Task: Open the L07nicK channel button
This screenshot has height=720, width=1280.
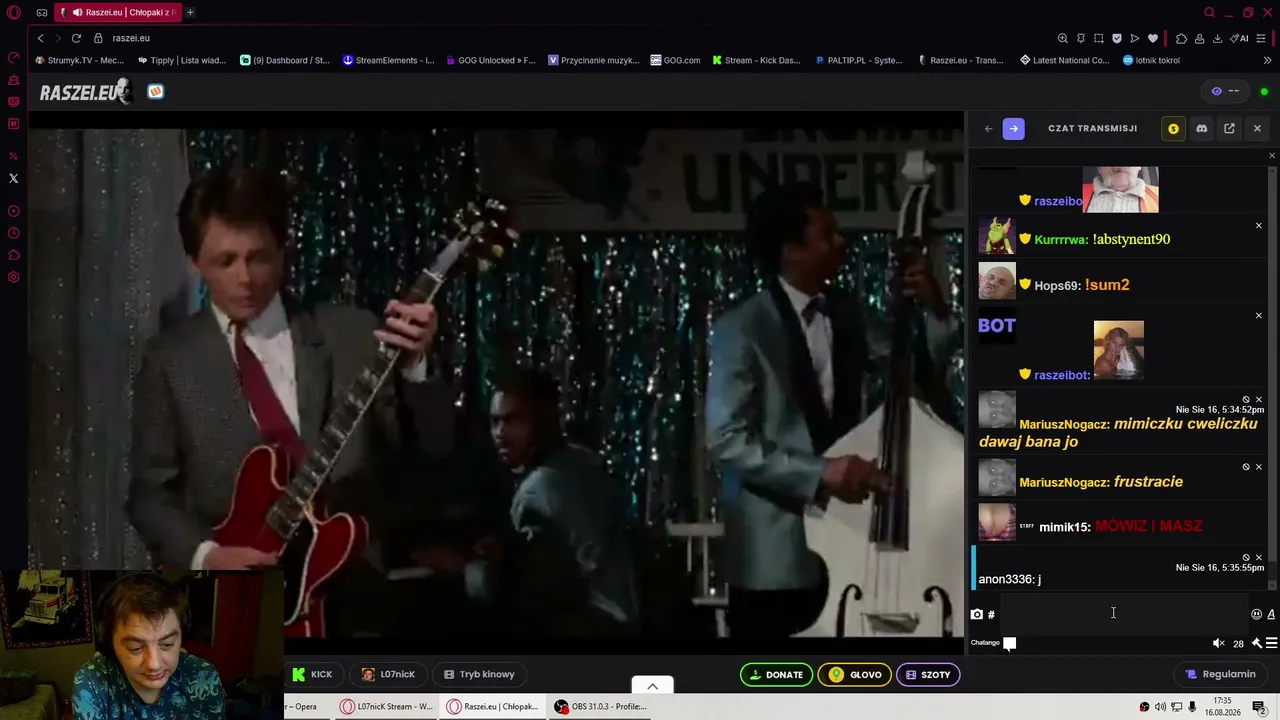Action: [388, 674]
